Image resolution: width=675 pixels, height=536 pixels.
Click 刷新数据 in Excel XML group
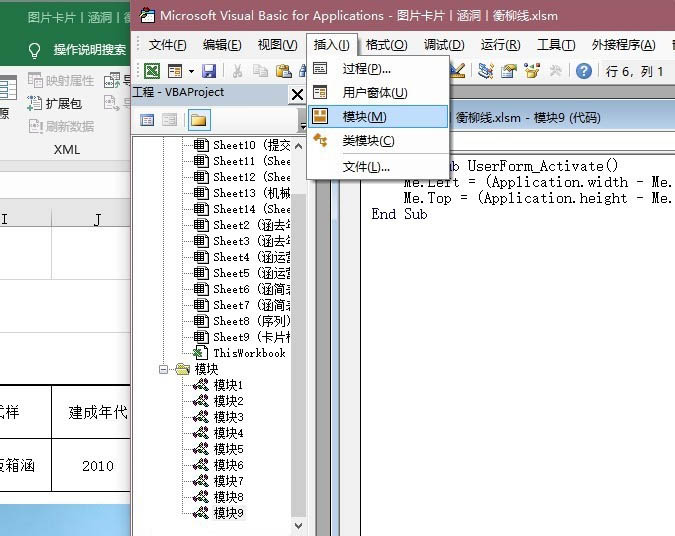pyautogui.click(x=61, y=126)
